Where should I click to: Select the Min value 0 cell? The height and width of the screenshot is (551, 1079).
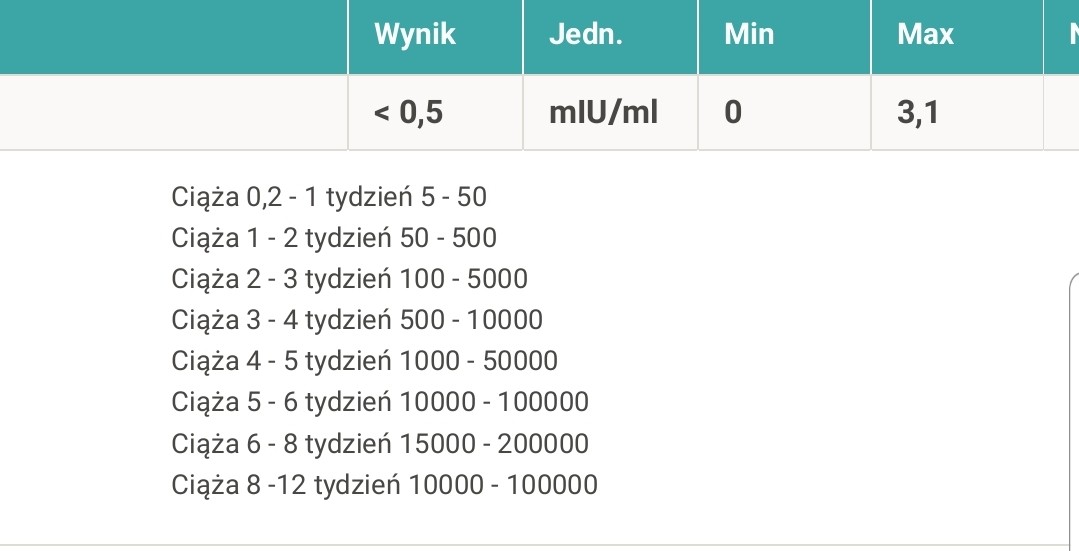point(733,112)
